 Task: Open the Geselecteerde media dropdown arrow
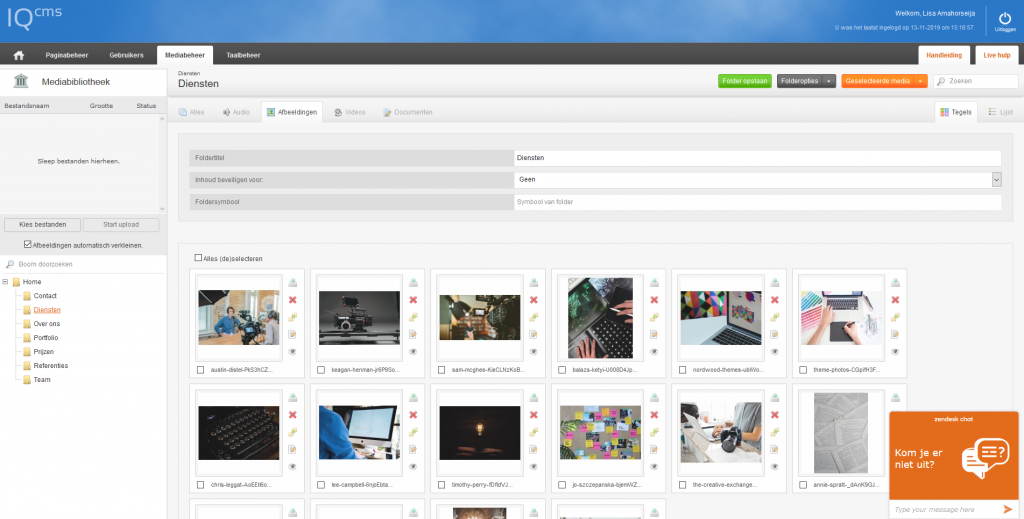click(921, 81)
